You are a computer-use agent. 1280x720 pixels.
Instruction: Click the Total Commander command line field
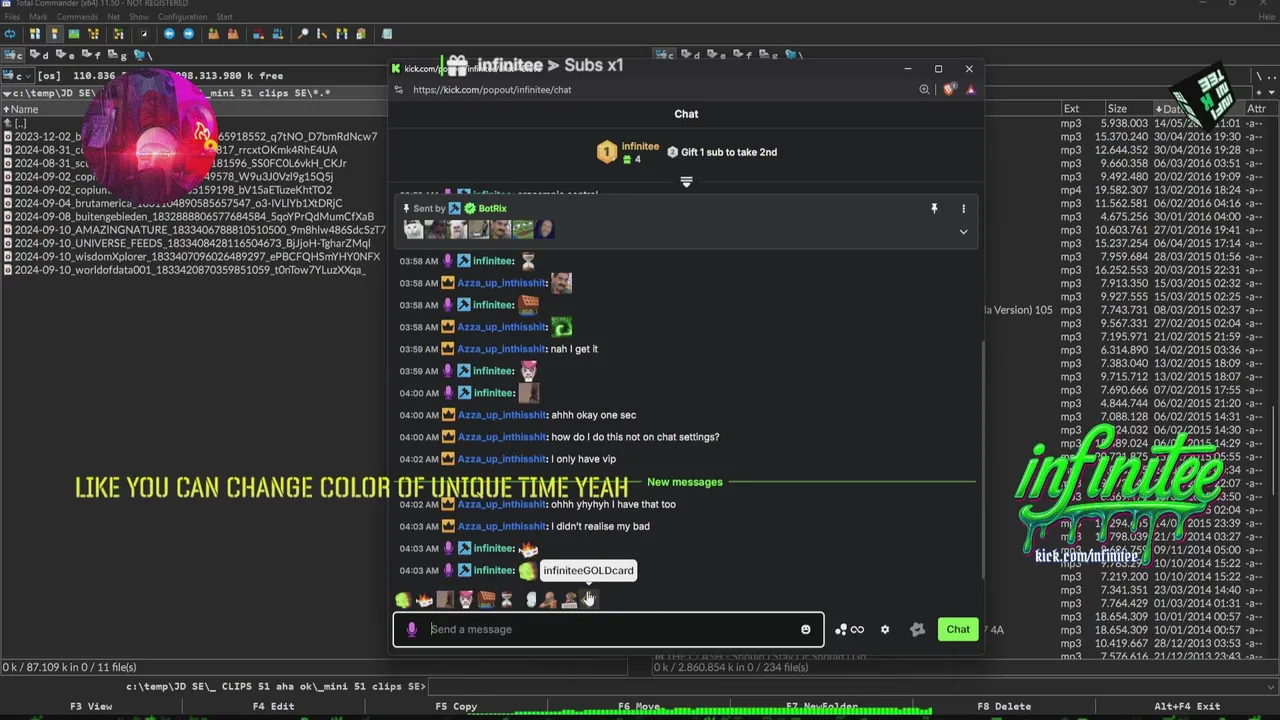click(x=852, y=686)
